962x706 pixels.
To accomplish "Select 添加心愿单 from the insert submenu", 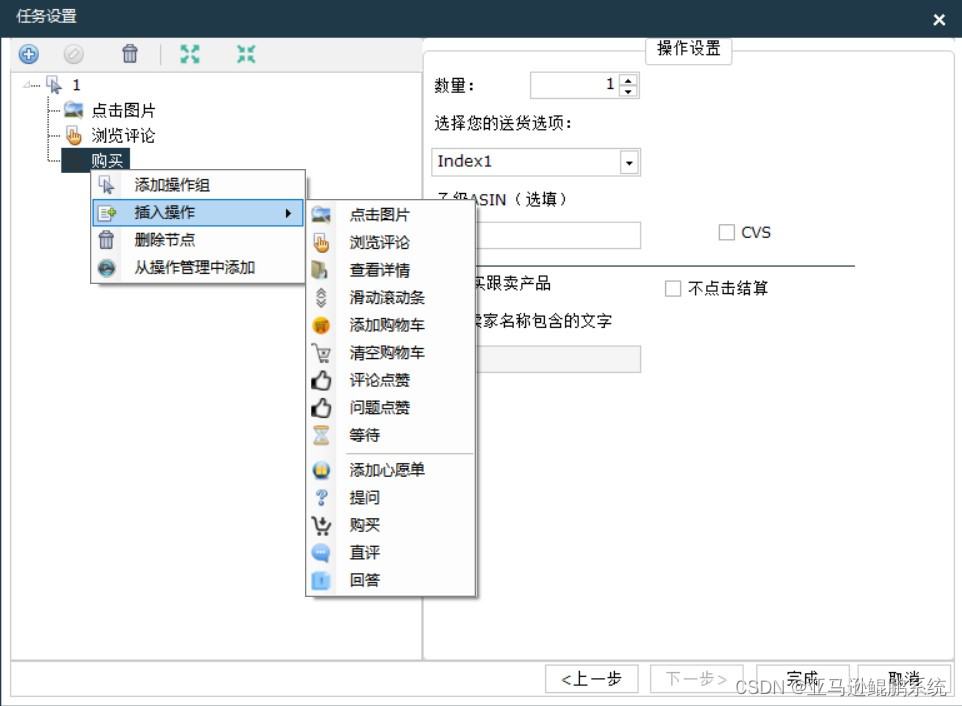I will click(391, 470).
